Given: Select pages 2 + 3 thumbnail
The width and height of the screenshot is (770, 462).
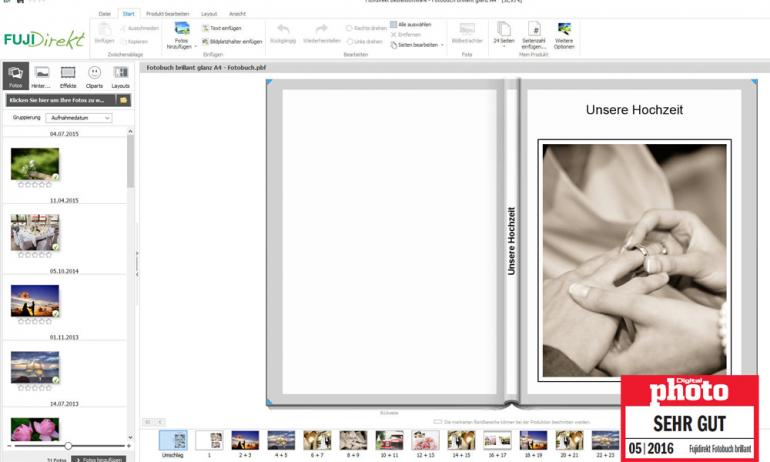Looking at the screenshot, I should click(245, 440).
